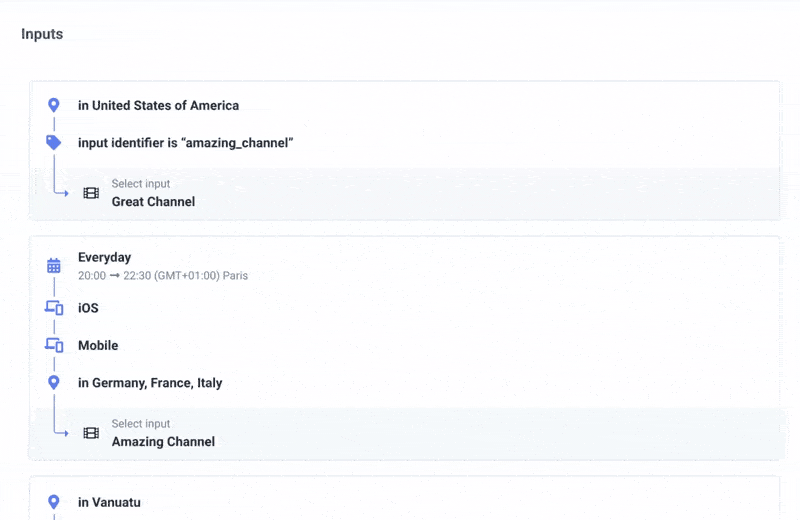The image size is (800, 520).
Task: Select the input identifier amazing_channel condition
Action: click(x=185, y=143)
